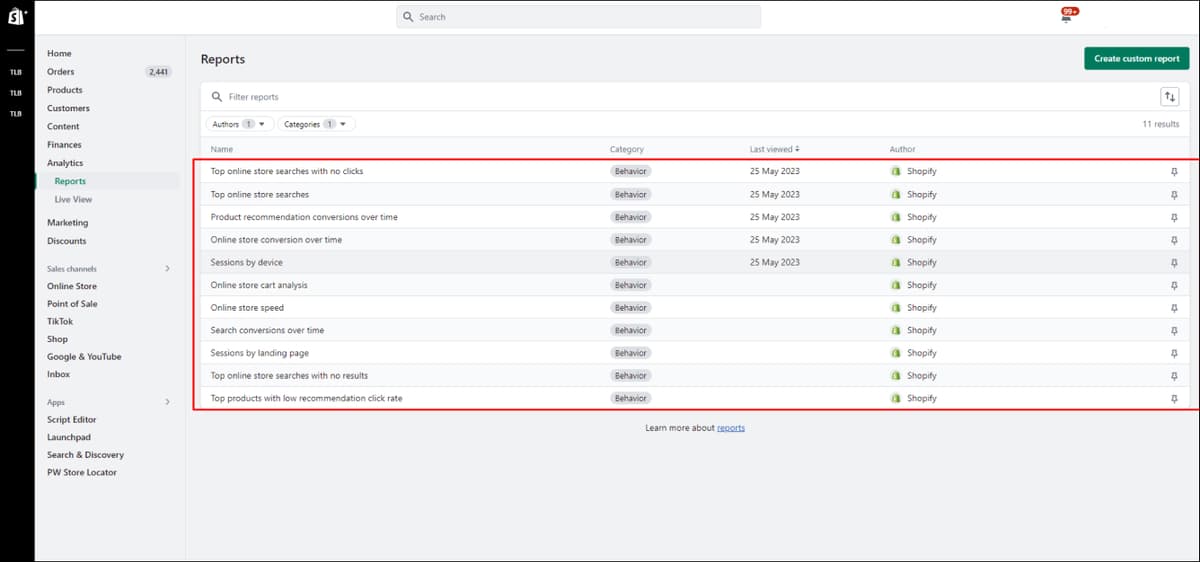
Task: Pin 'Product recommendation conversions over time' report
Action: tap(1174, 217)
